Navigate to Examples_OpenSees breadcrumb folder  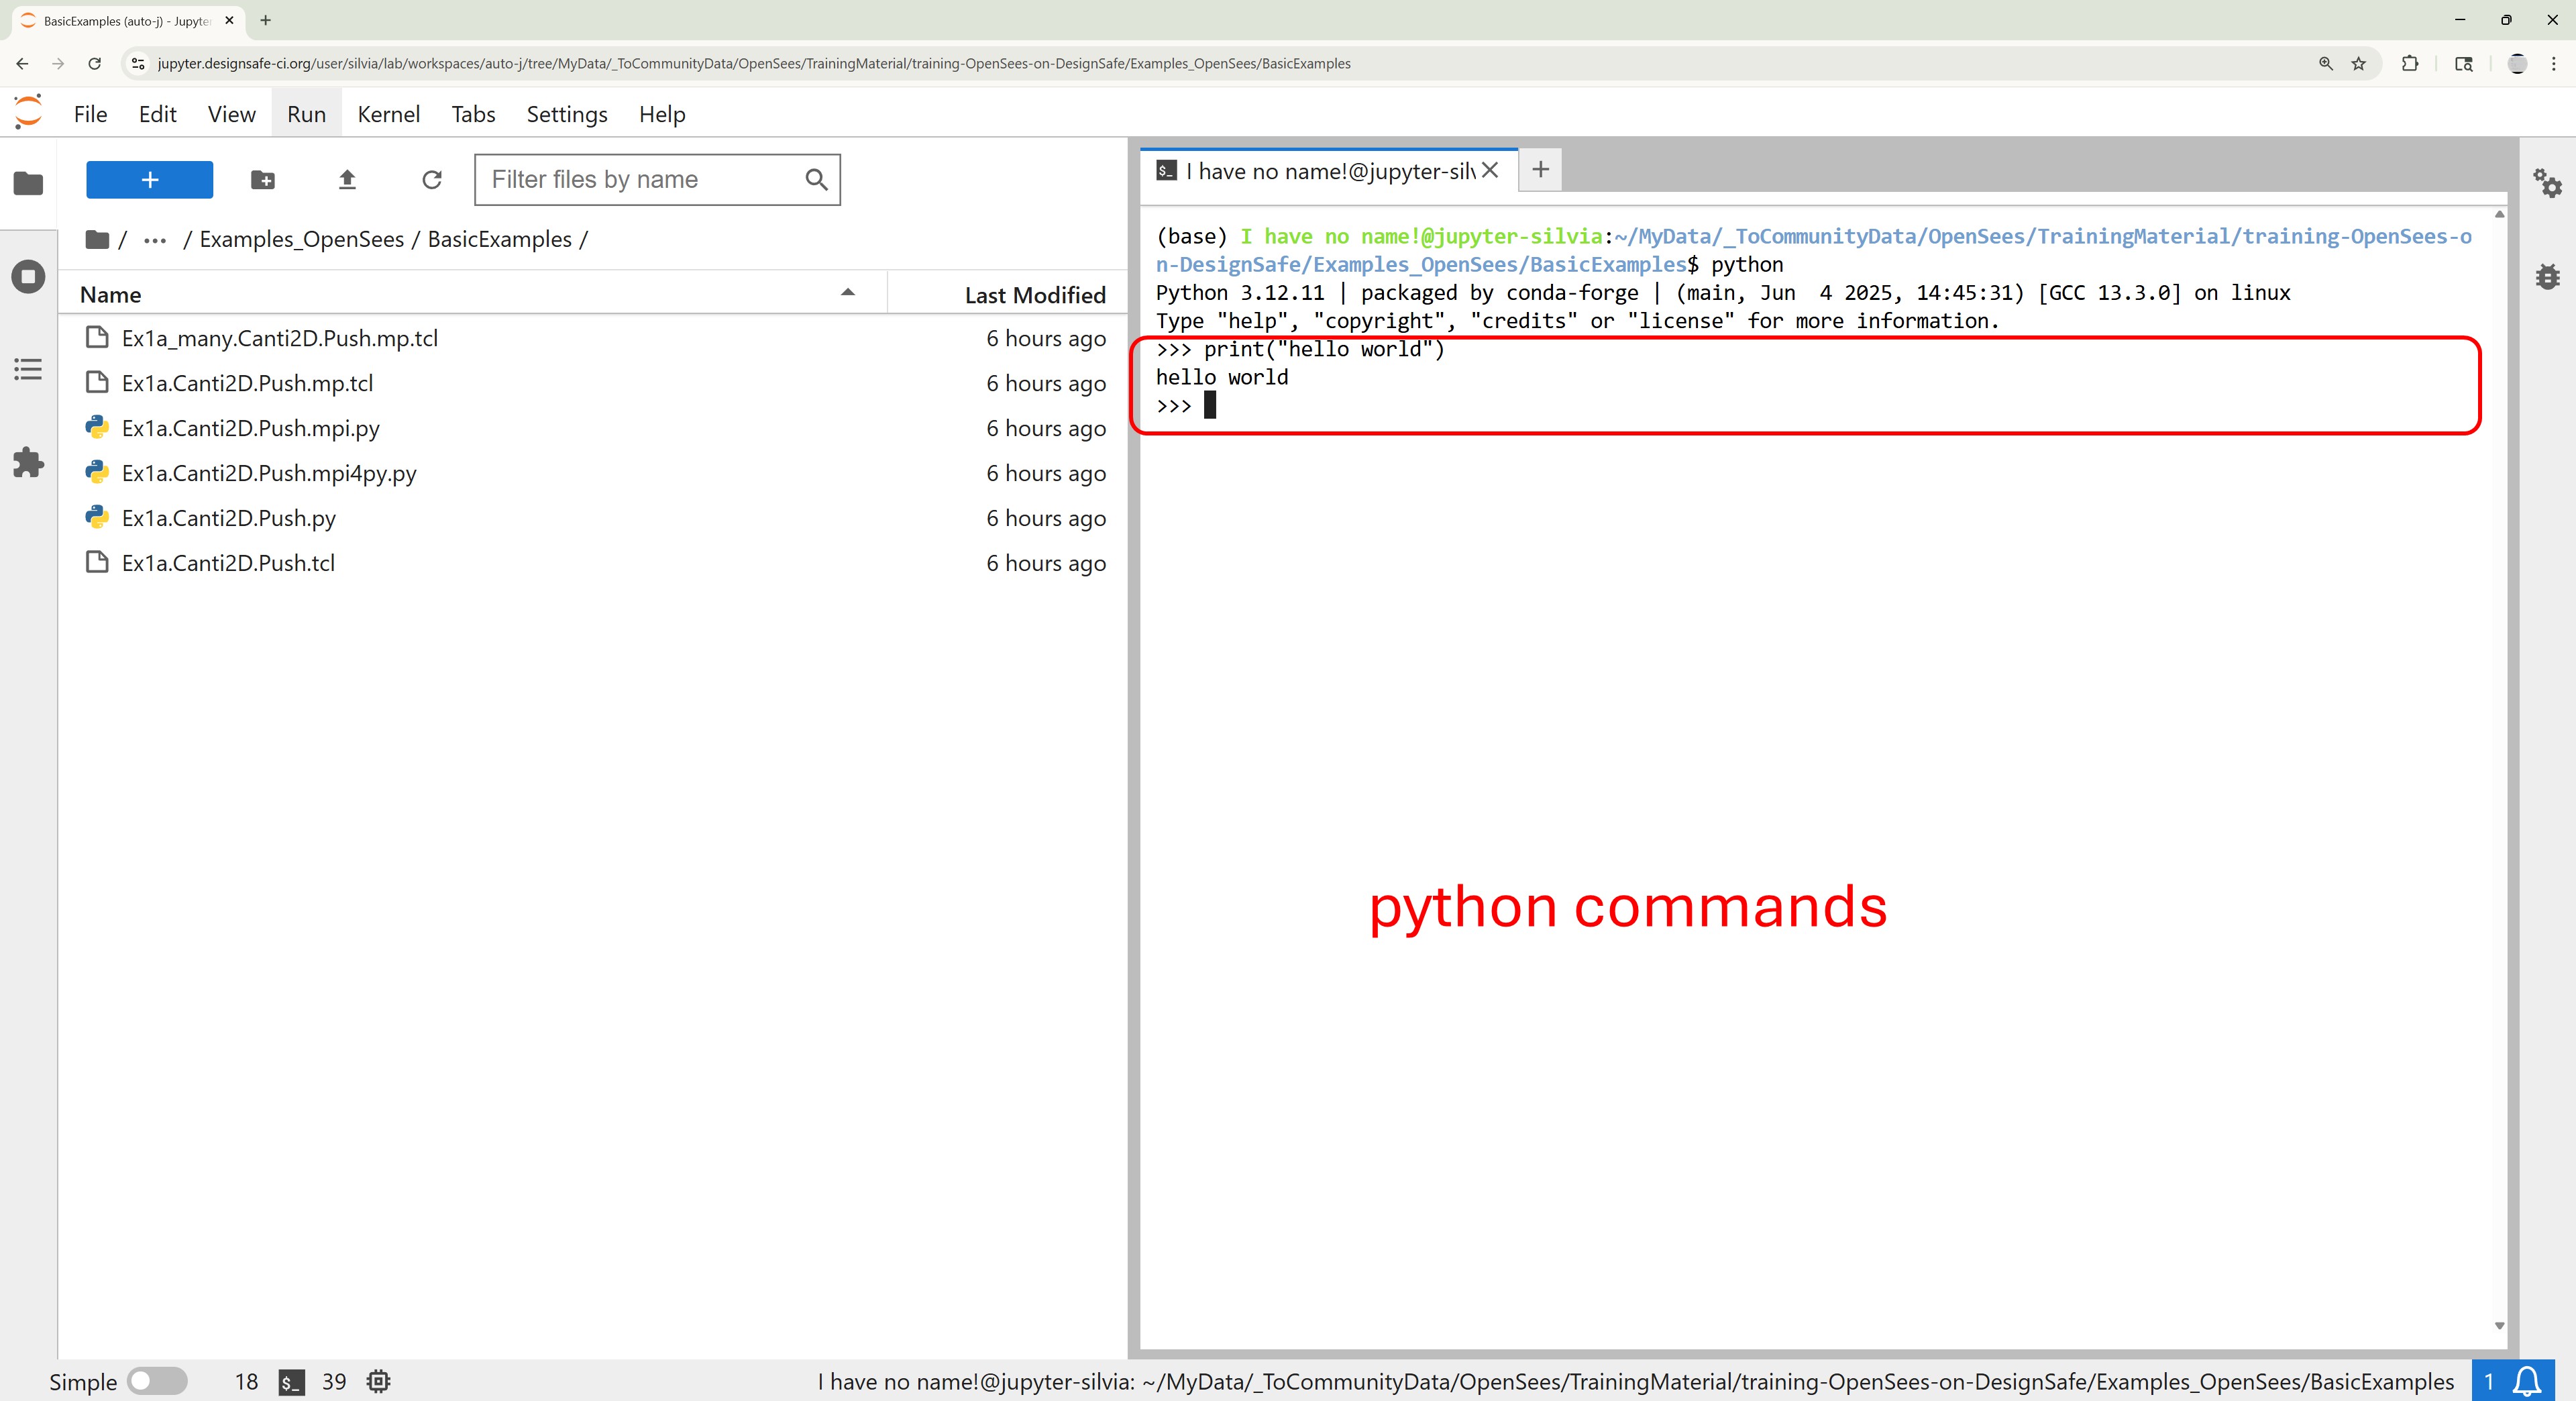[301, 240]
